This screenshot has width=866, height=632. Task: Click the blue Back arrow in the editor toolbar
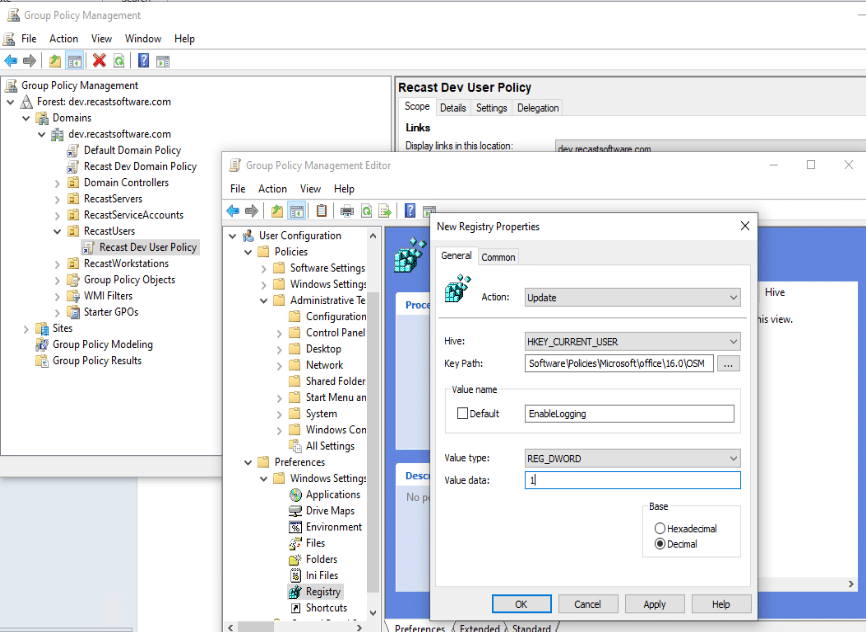pyautogui.click(x=232, y=210)
